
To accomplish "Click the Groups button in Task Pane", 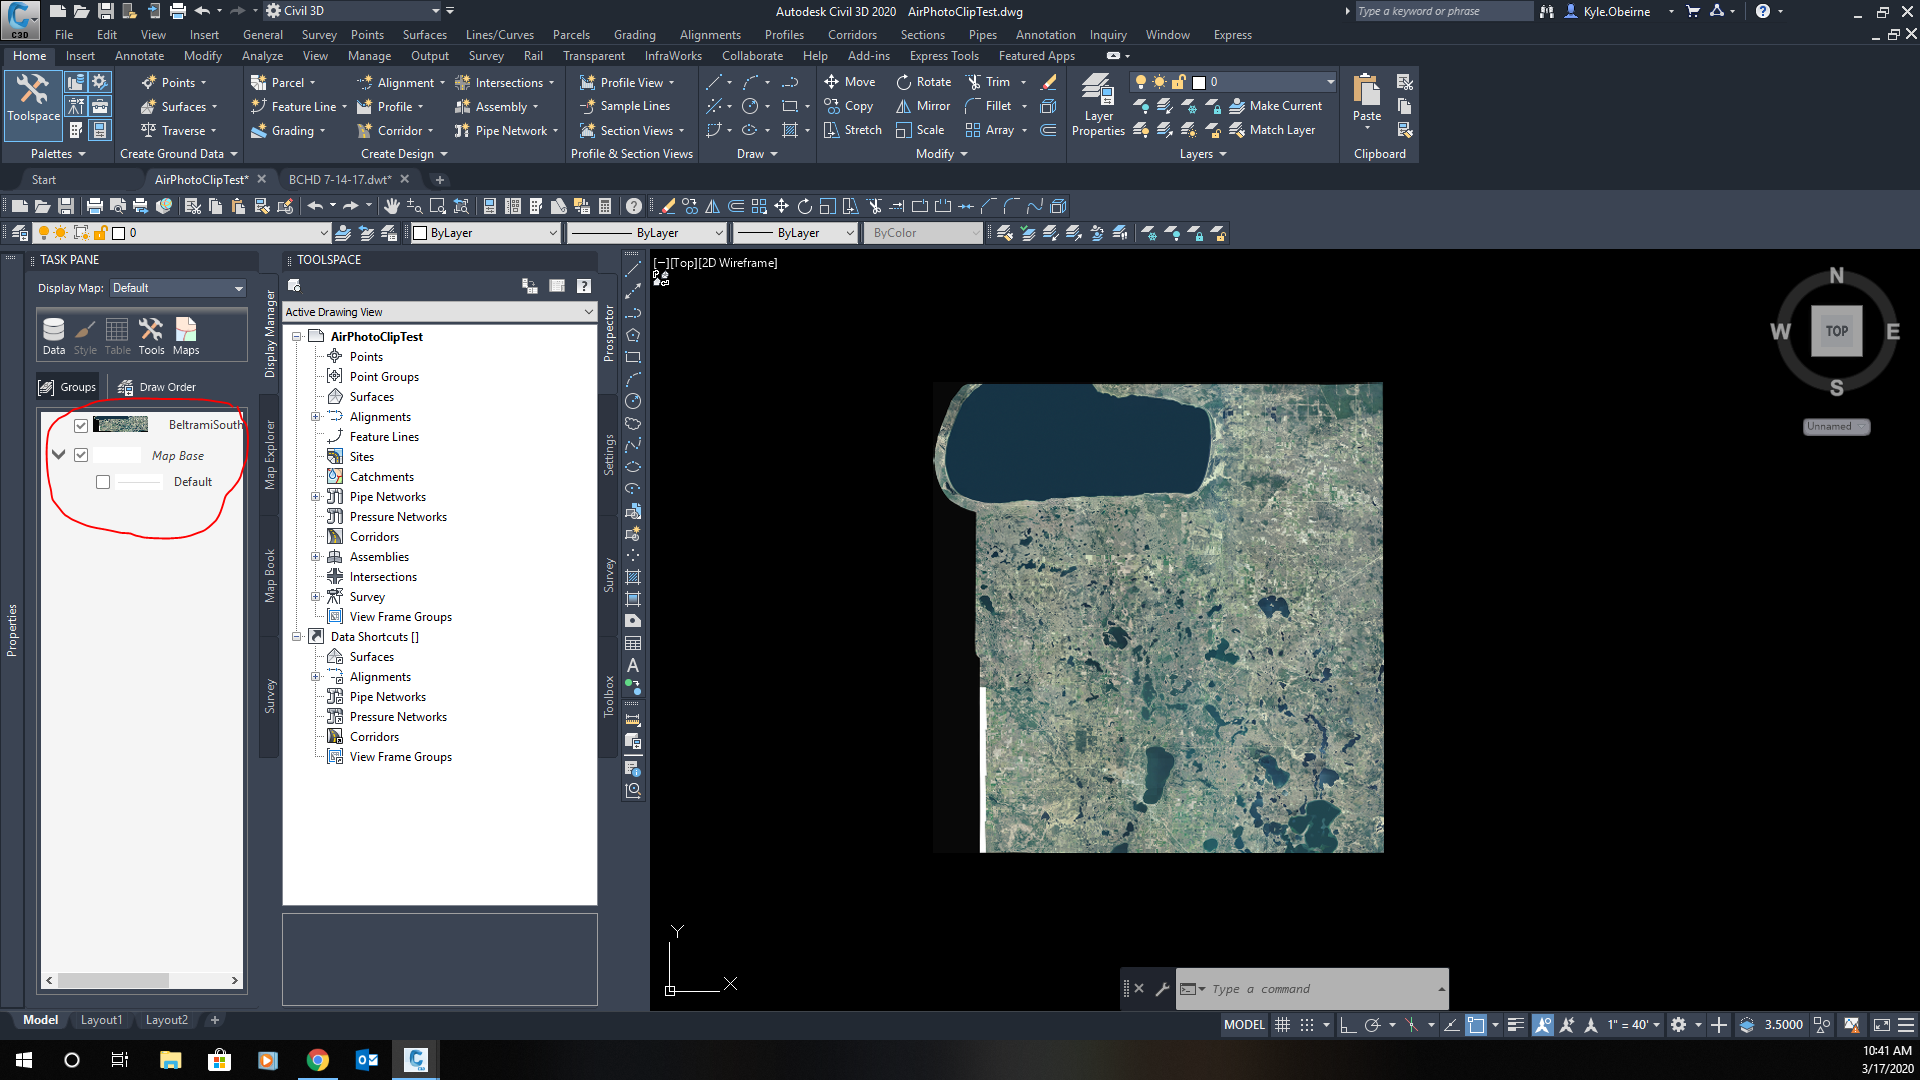I will click(67, 386).
